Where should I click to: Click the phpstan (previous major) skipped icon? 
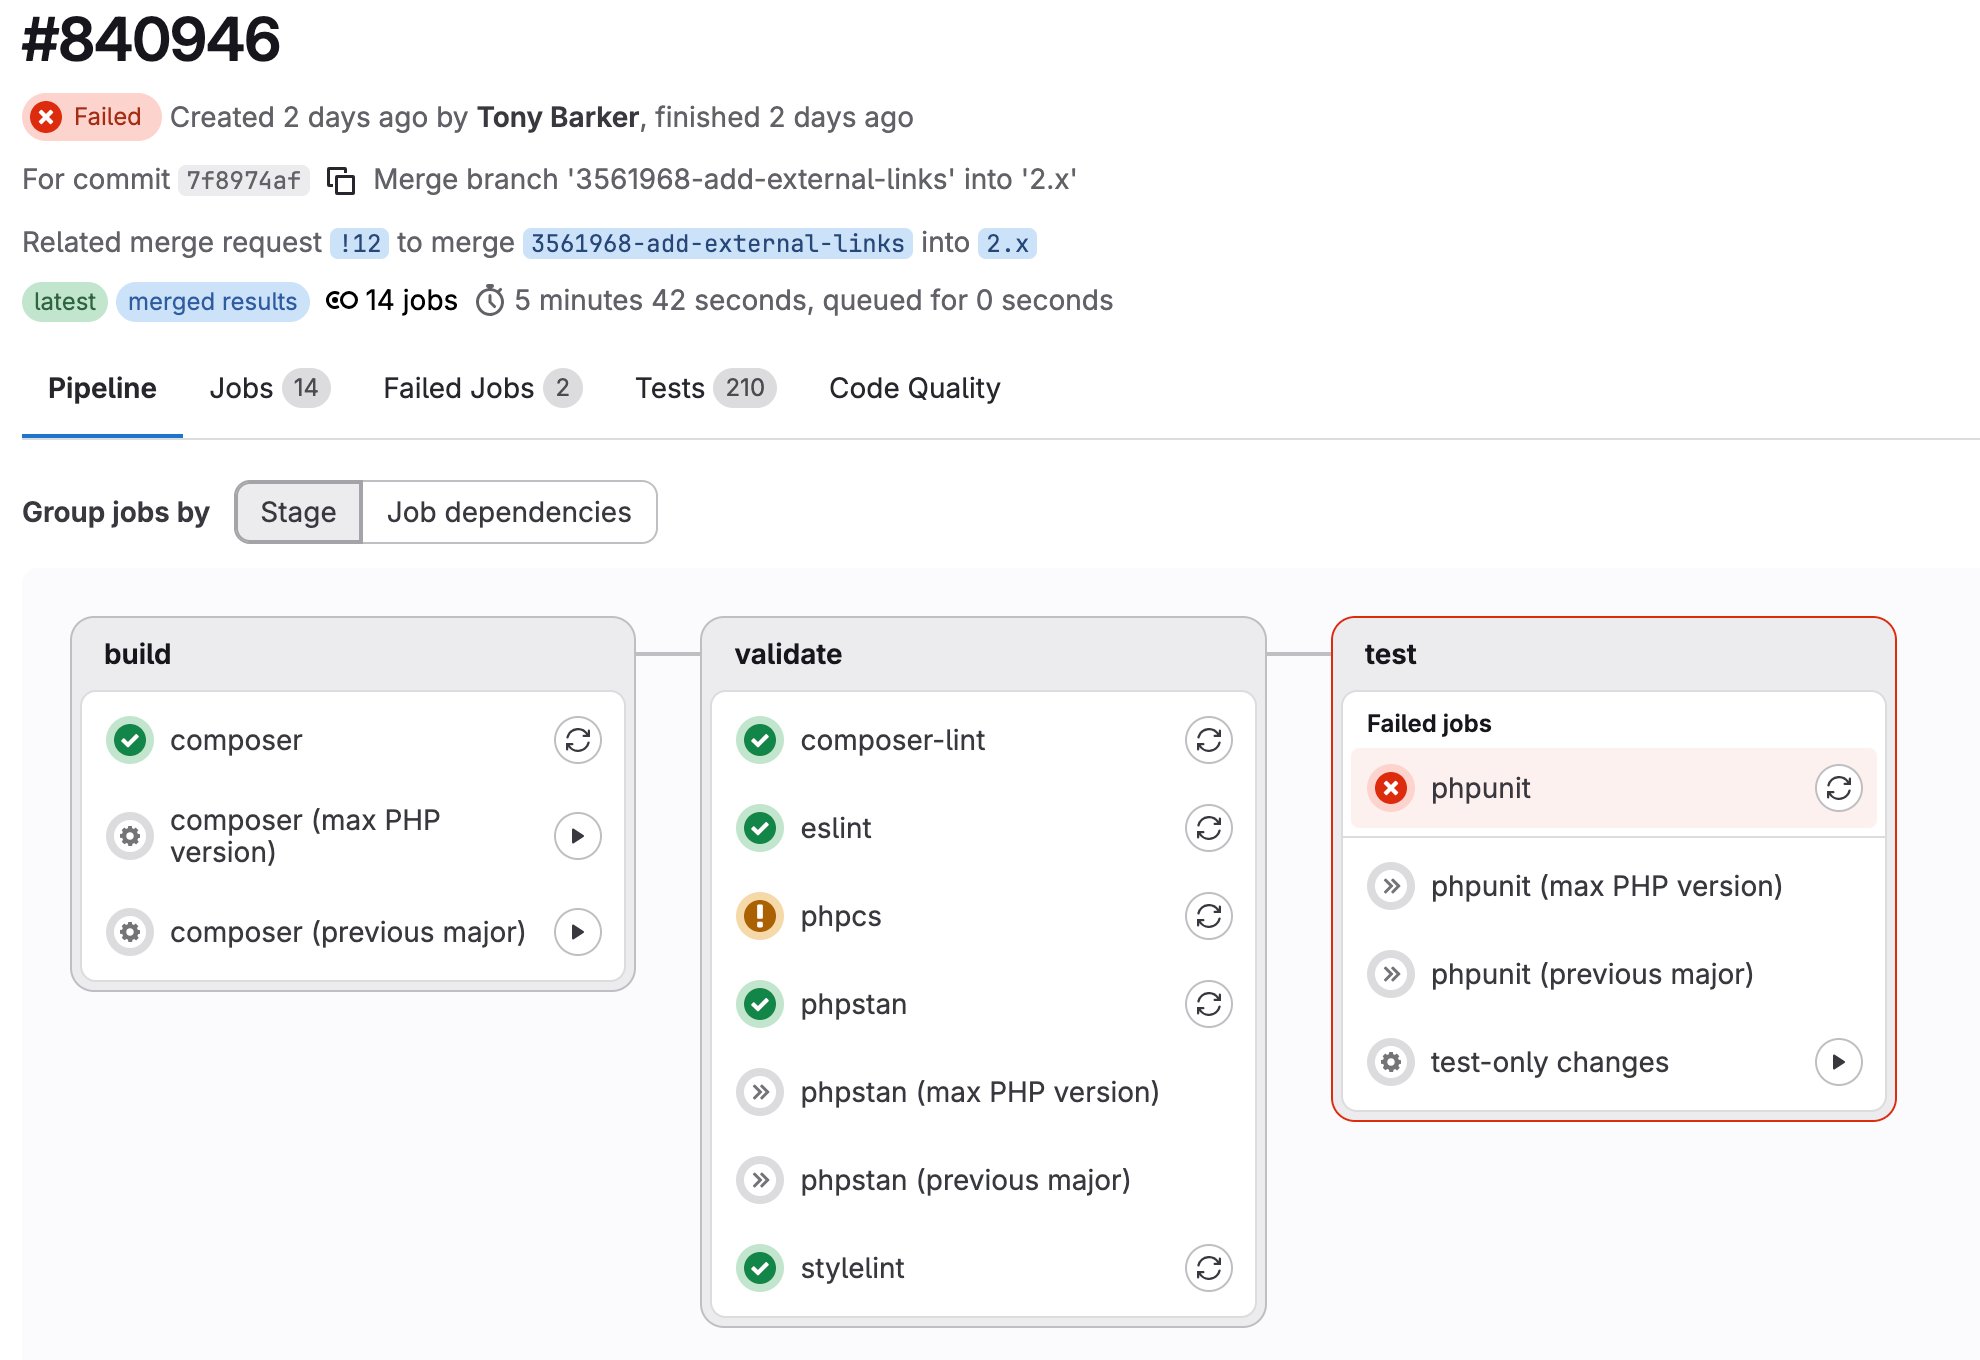point(760,1180)
